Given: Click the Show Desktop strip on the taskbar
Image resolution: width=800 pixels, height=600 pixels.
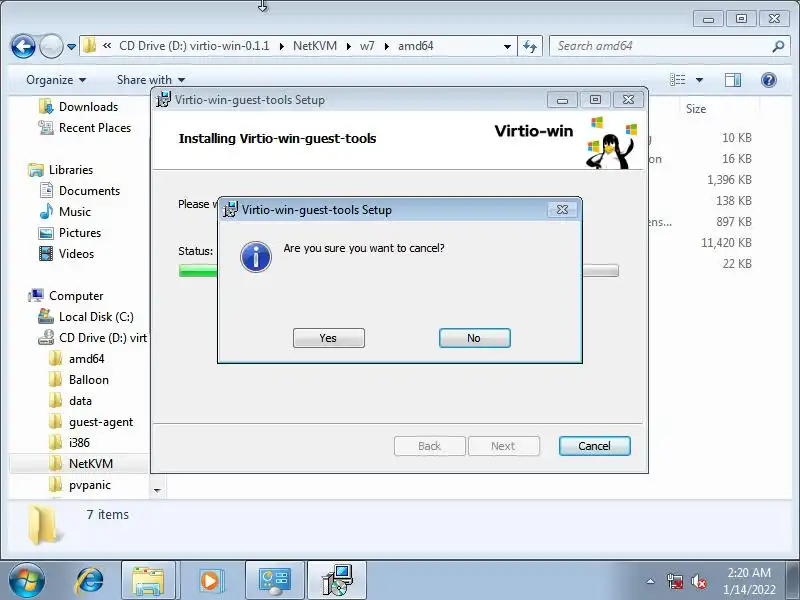Looking at the screenshot, I should coord(794,581).
